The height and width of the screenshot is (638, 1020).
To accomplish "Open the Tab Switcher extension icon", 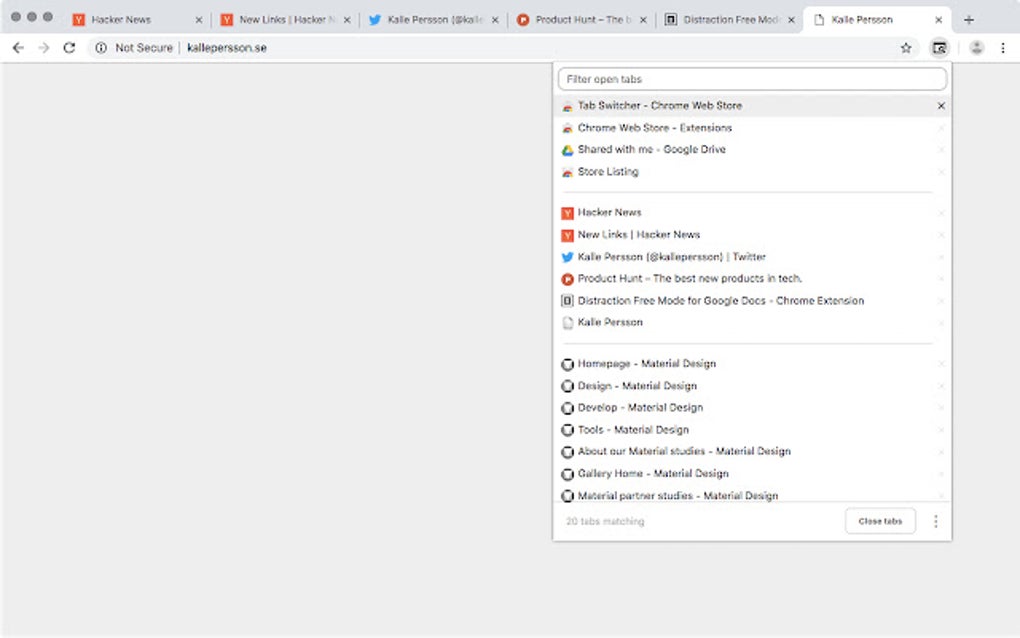I will tap(938, 47).
